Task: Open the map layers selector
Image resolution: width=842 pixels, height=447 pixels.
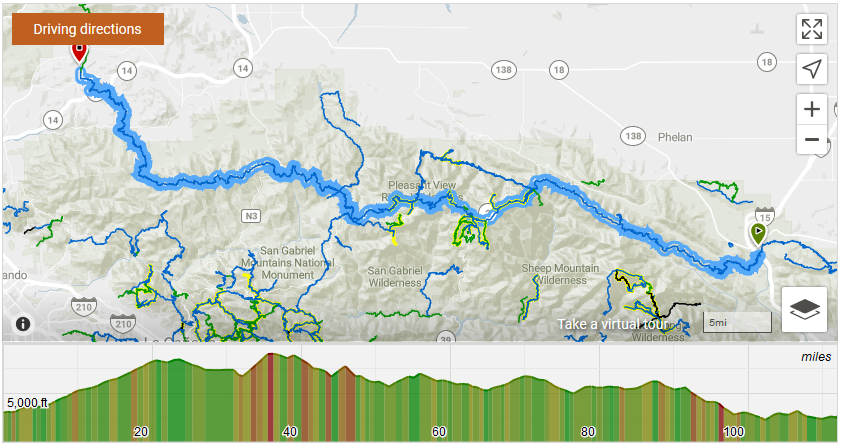Action: click(805, 310)
